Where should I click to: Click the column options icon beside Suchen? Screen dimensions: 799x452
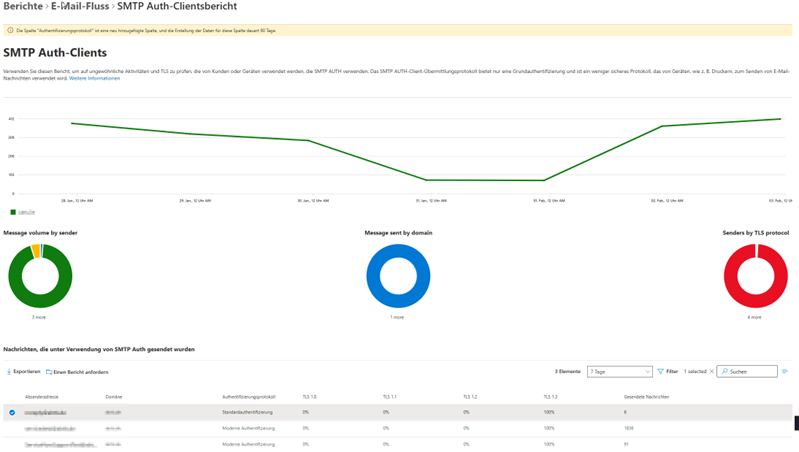[x=785, y=371]
